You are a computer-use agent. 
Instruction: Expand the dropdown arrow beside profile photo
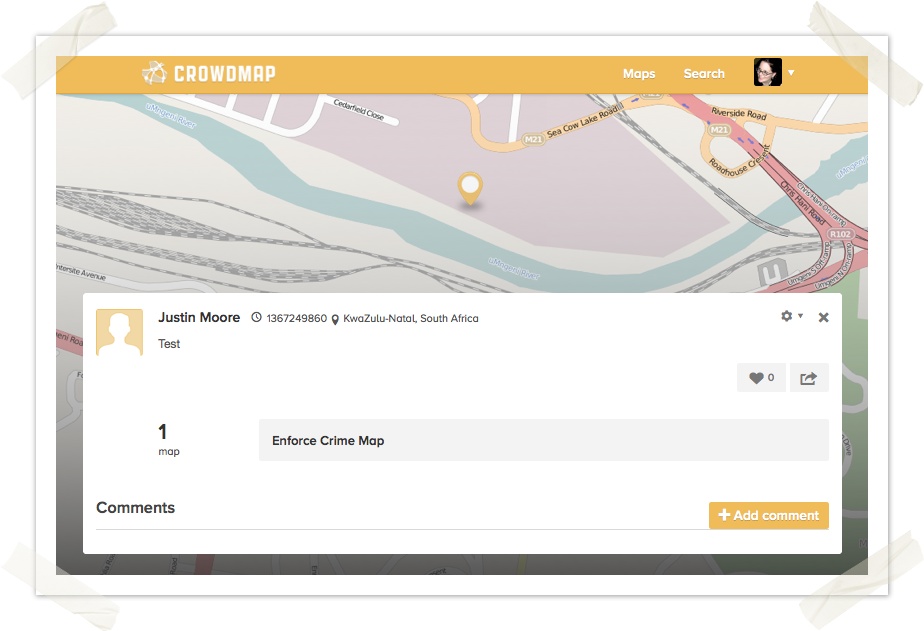[x=791, y=73]
